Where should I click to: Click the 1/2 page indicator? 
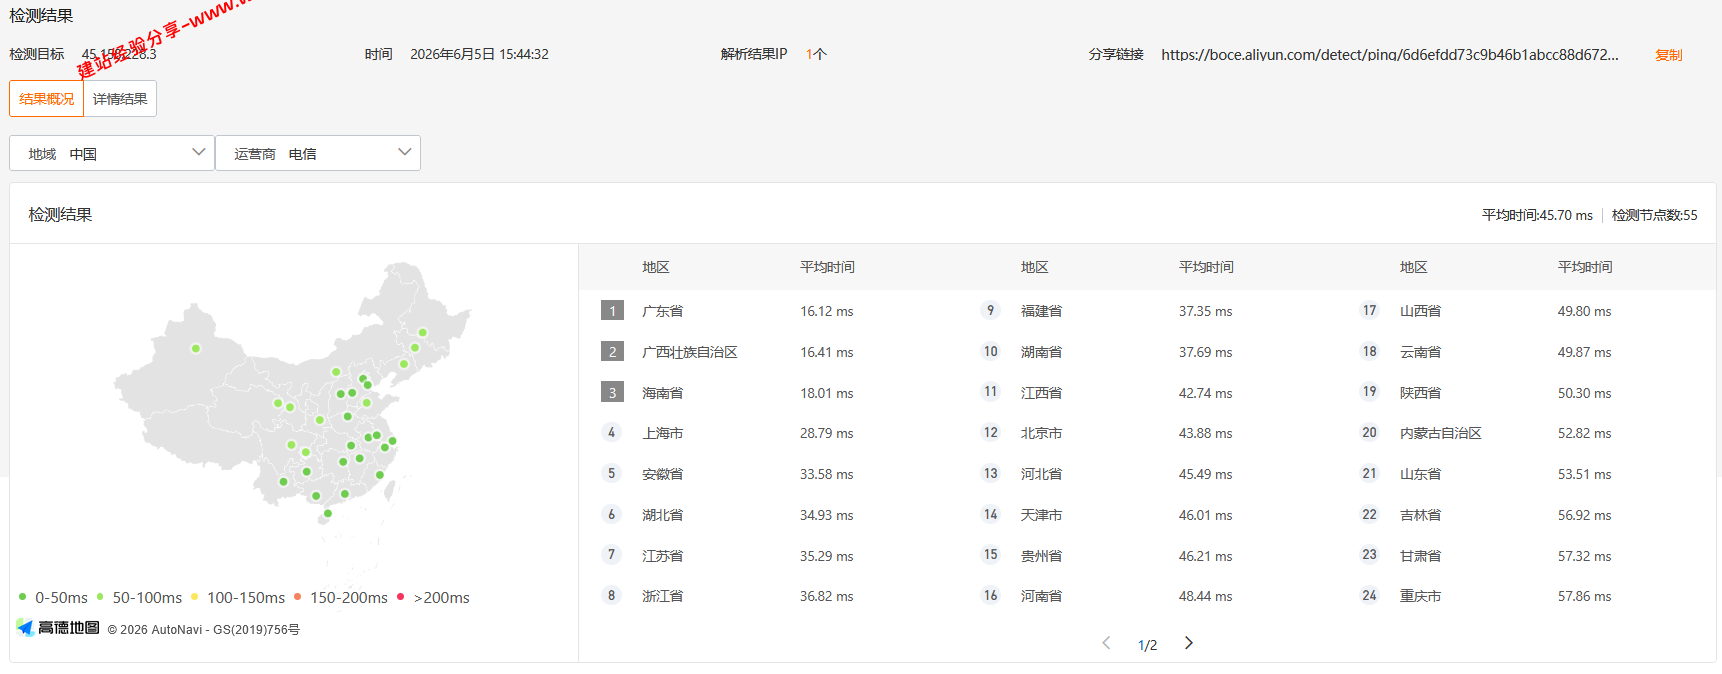[x=1147, y=645]
